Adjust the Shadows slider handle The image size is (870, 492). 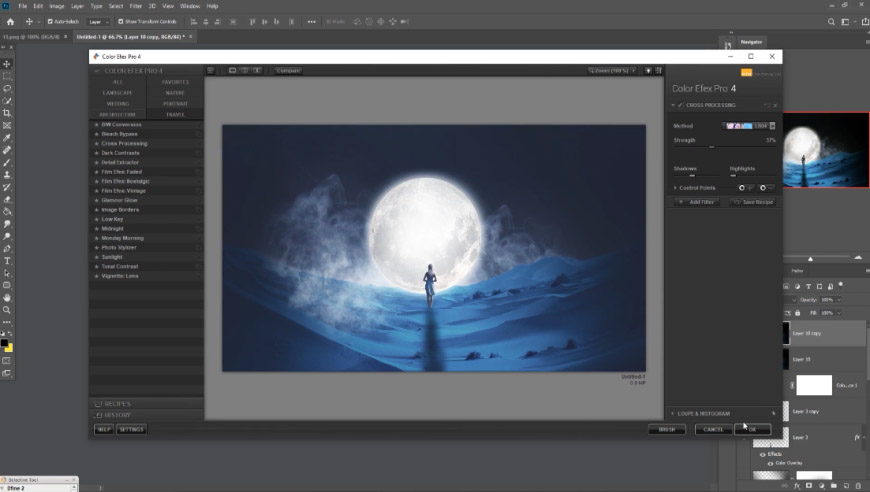point(692,176)
